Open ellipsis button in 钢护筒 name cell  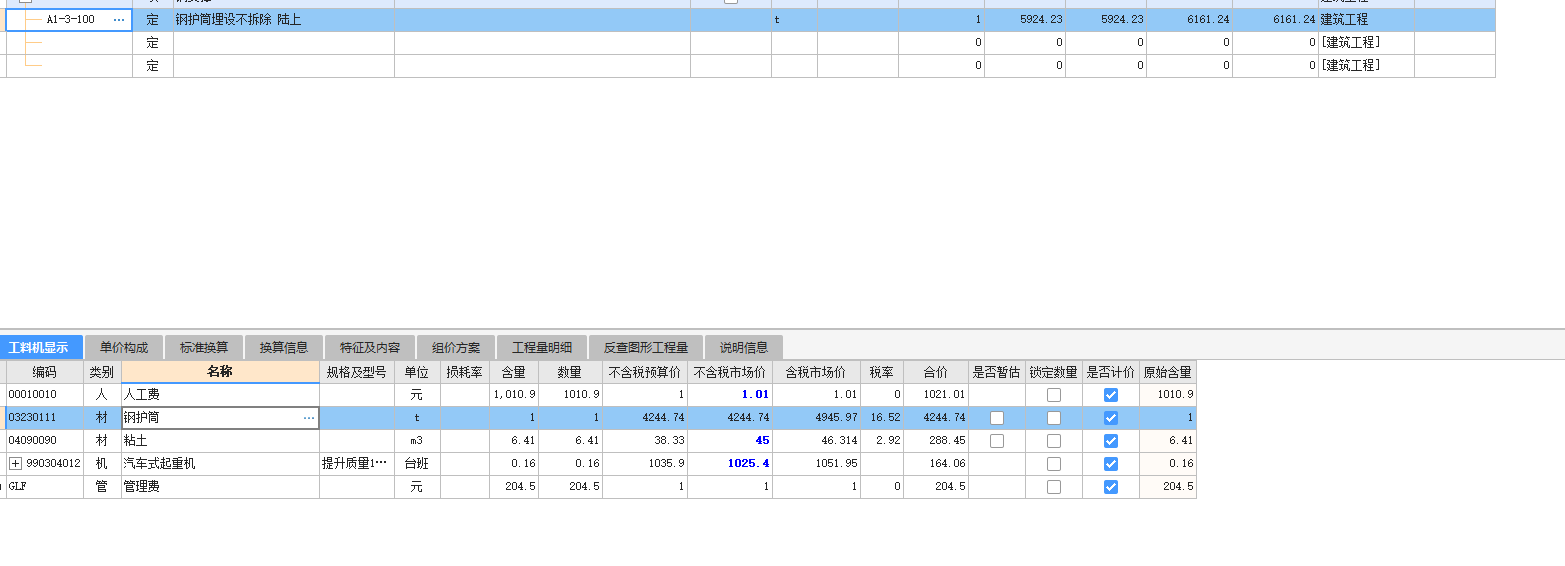click(x=309, y=418)
